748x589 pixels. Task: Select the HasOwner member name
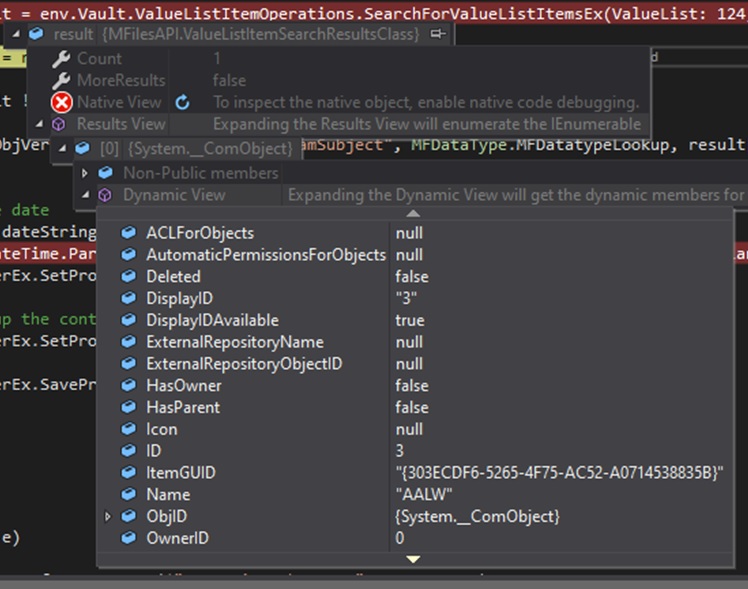(x=184, y=385)
